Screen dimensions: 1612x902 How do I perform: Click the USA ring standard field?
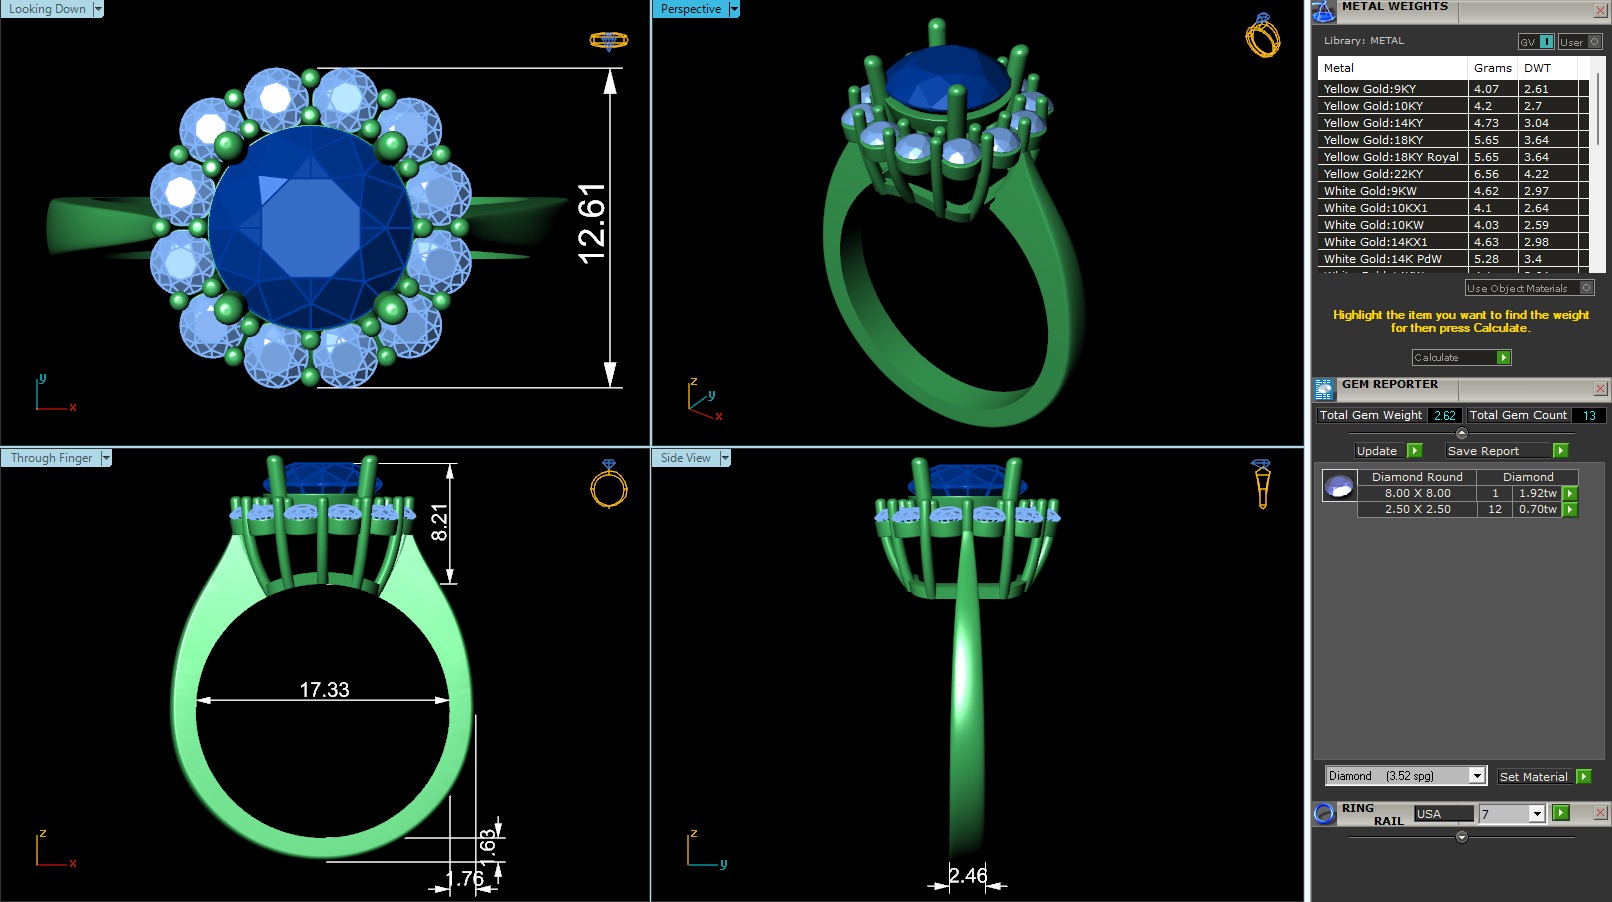click(x=1443, y=814)
